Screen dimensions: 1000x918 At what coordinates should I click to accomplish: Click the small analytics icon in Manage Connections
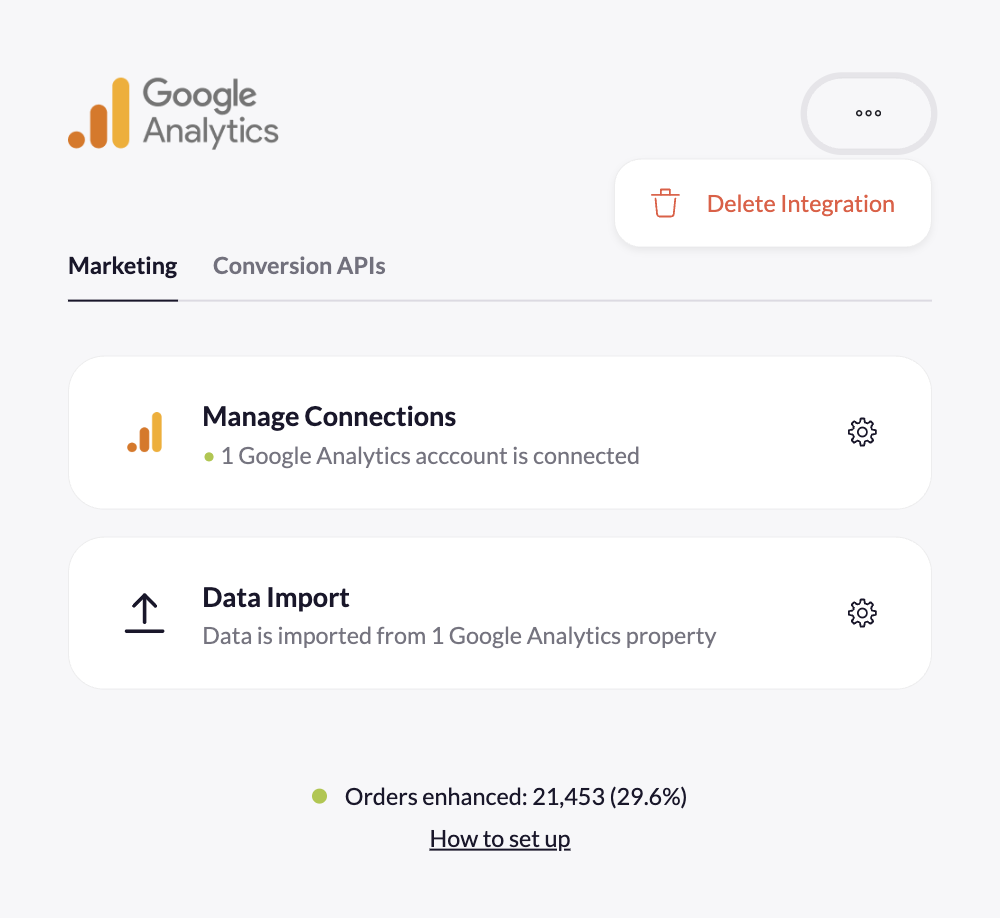145,432
